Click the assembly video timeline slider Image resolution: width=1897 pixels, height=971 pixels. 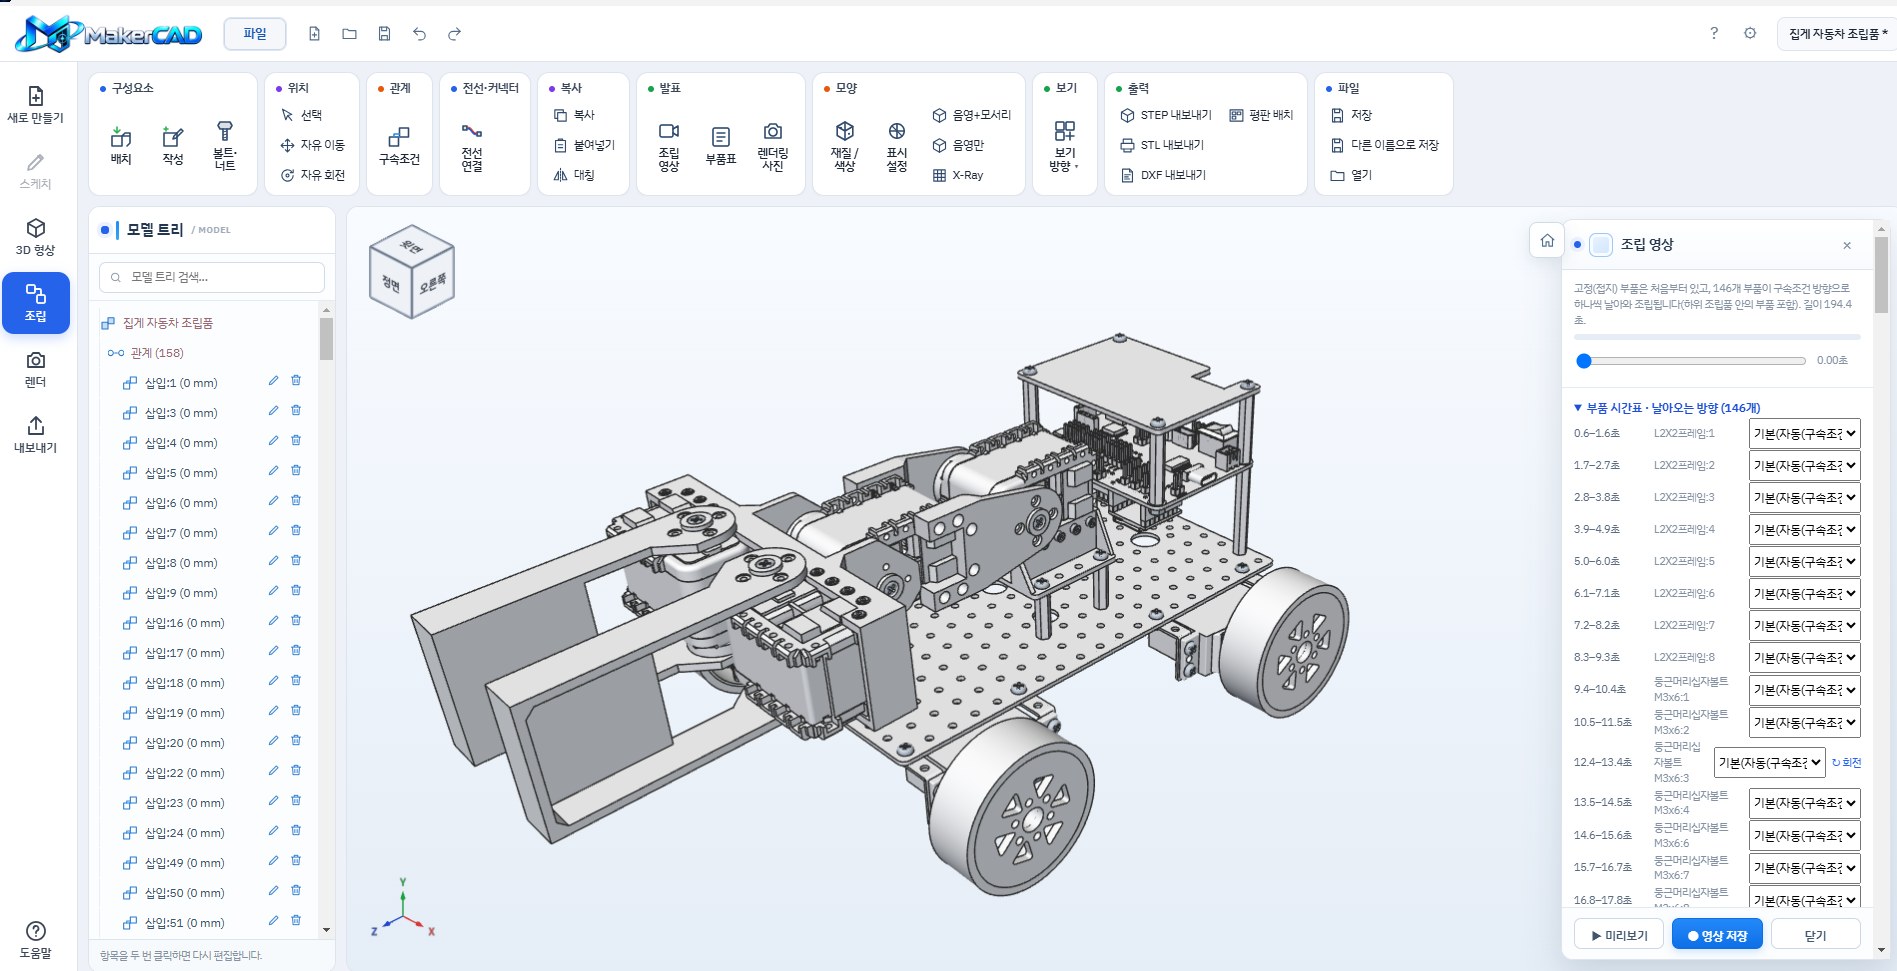(1691, 361)
